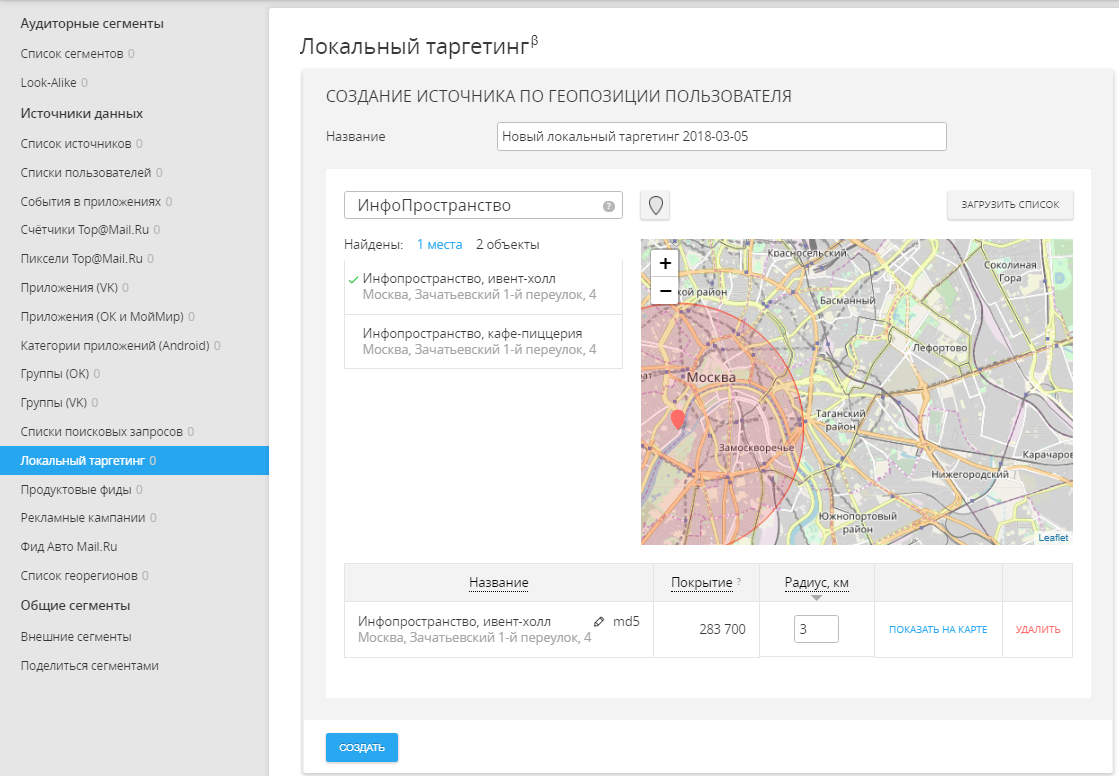Viewport: 1119px width, 776px height.
Task: Switch to the 2 объекты tab
Action: [x=507, y=244]
